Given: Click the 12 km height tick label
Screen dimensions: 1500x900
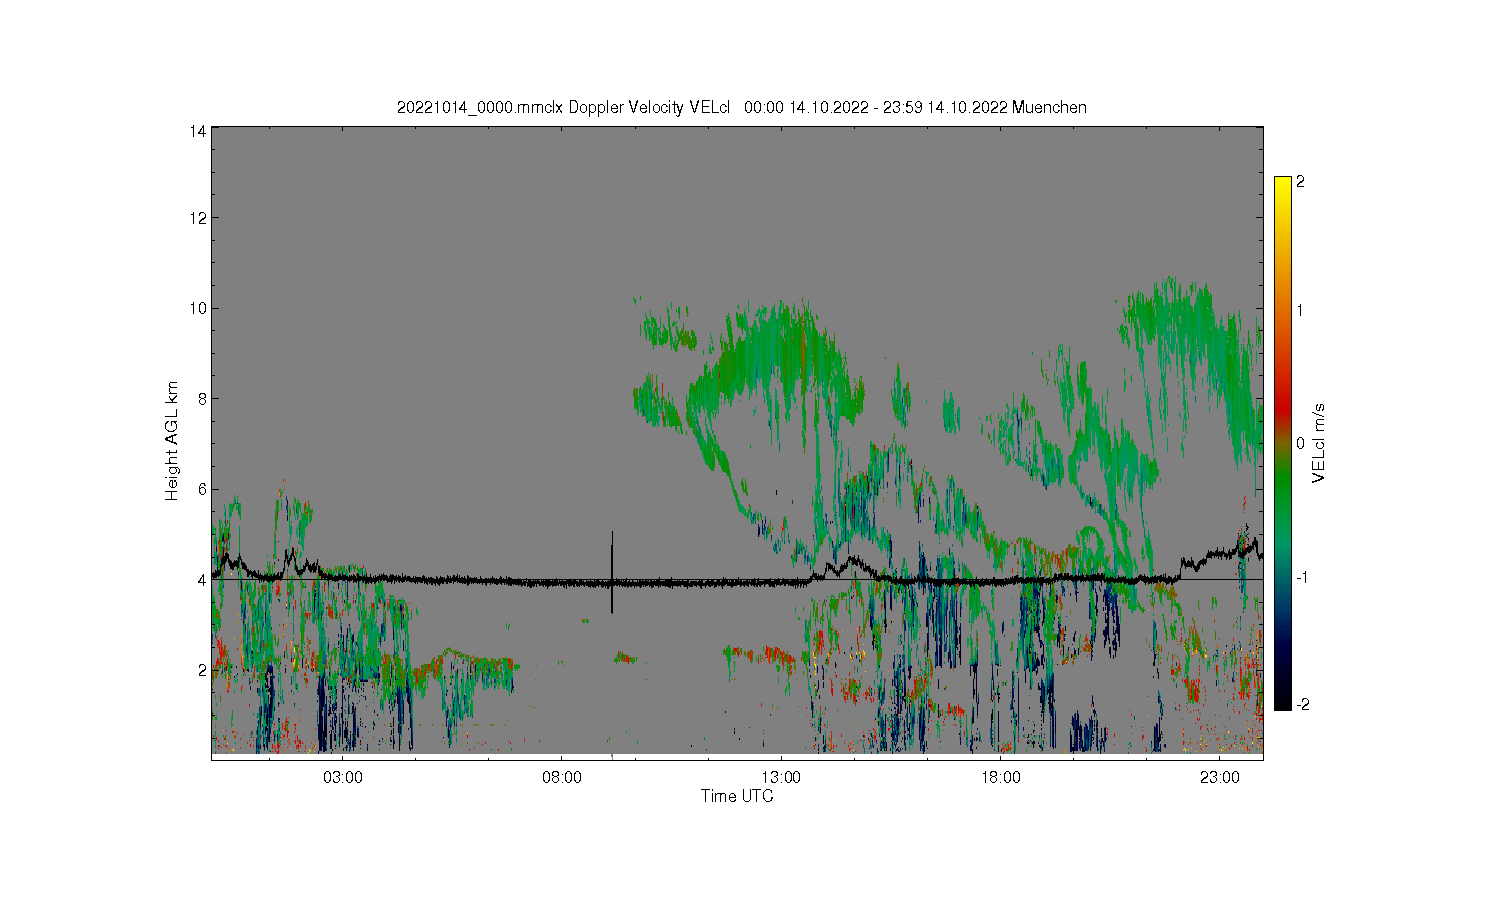Looking at the screenshot, I should pyautogui.click(x=198, y=218).
